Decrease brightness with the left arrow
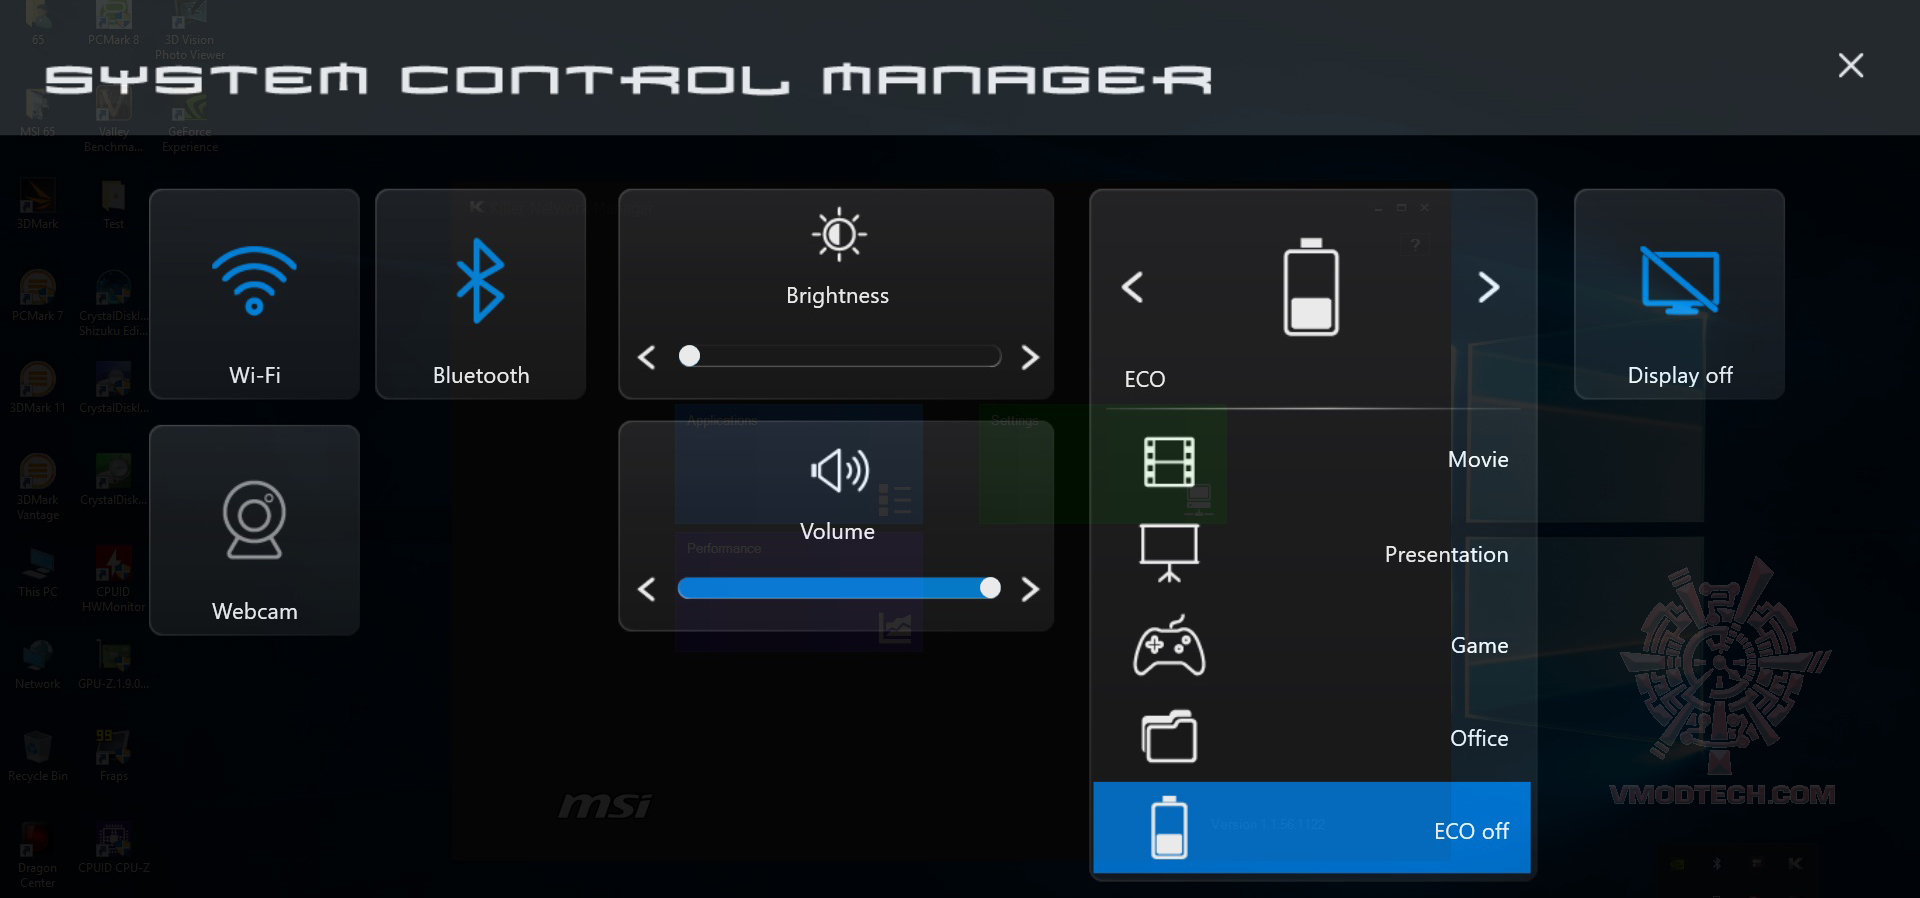Image resolution: width=1920 pixels, height=898 pixels. 647,357
